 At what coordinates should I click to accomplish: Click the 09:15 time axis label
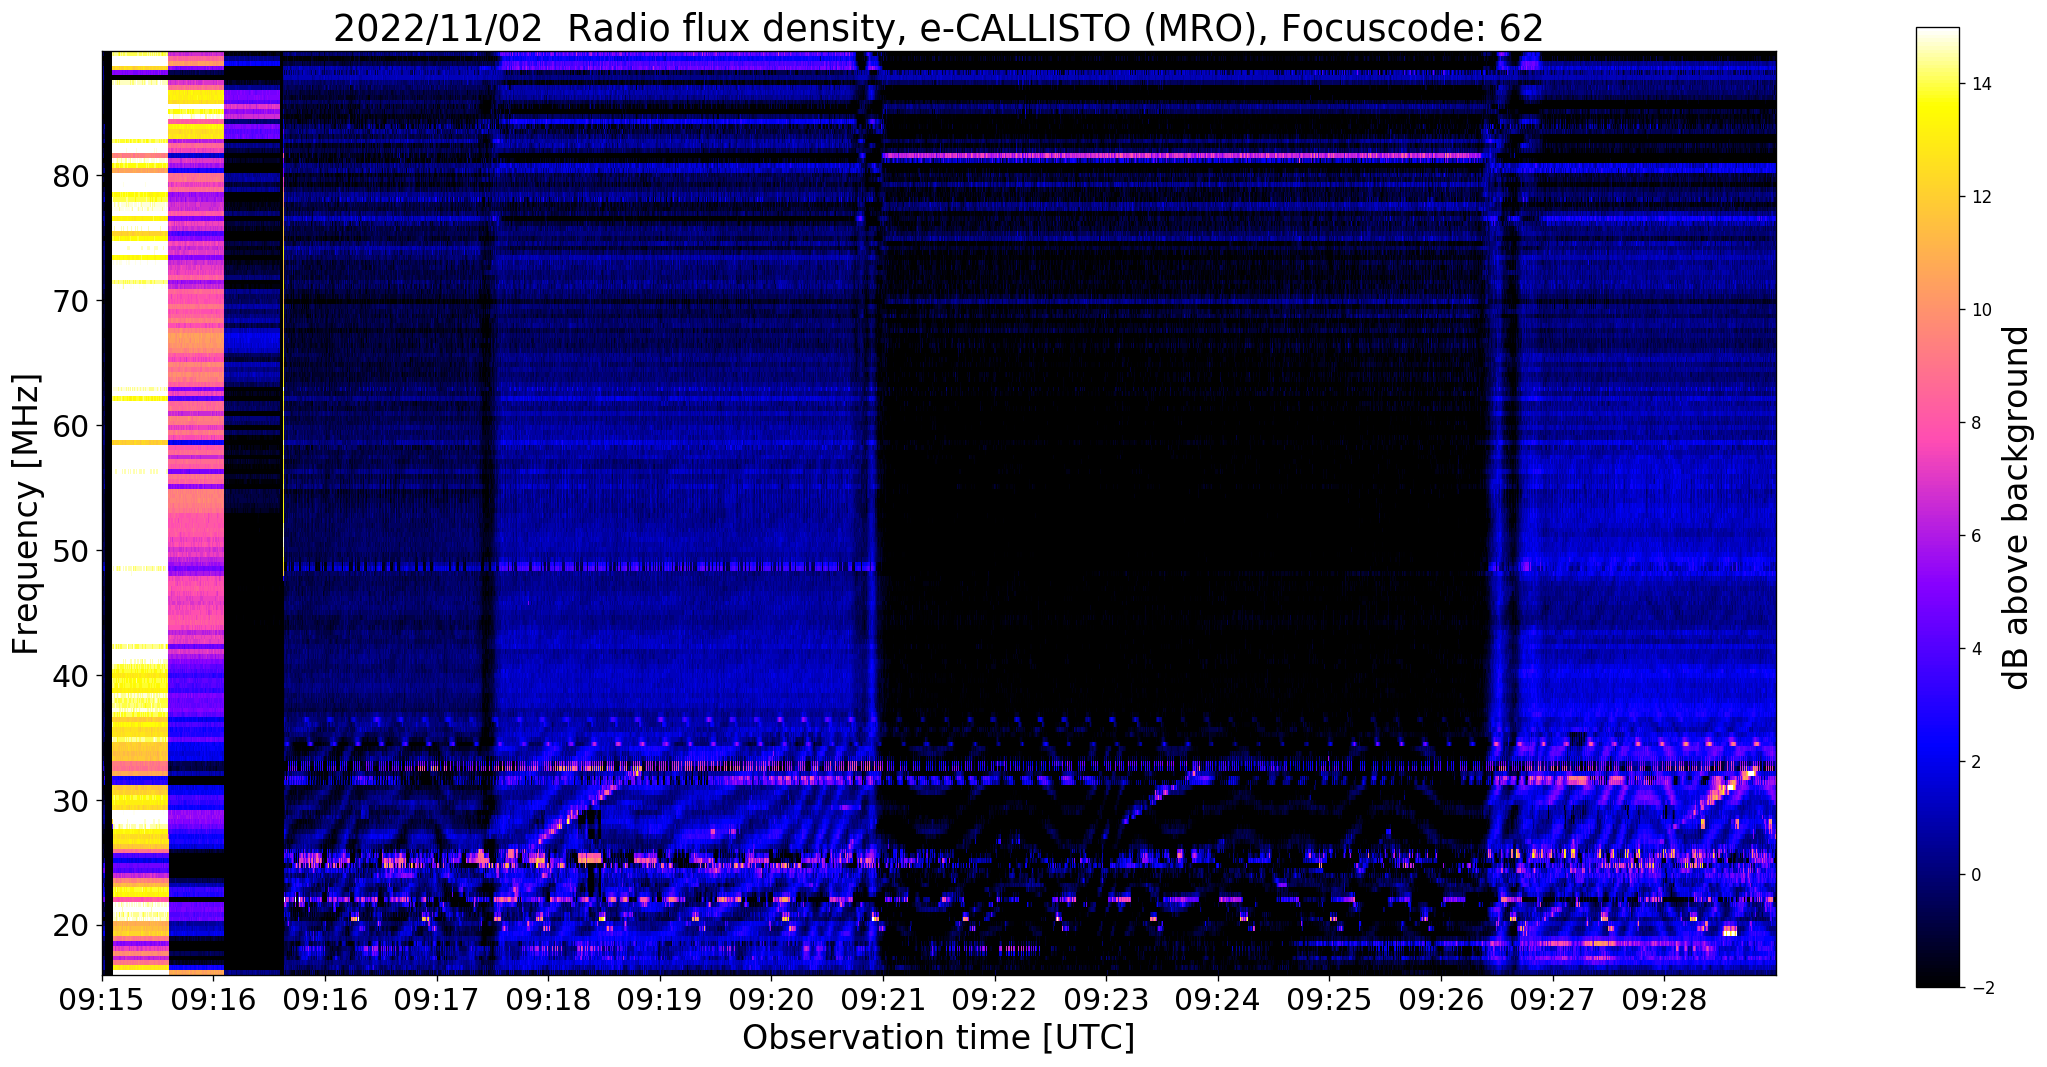pos(102,1001)
